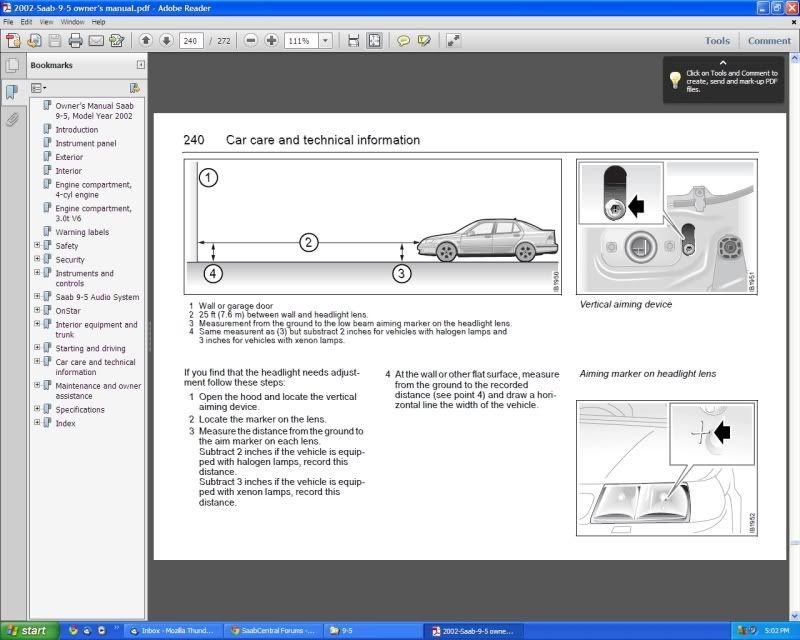
Task: Open the Comment panel
Action: (x=769, y=40)
